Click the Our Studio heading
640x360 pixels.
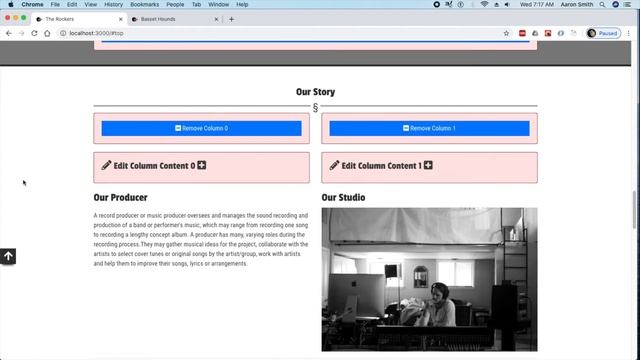coord(343,198)
